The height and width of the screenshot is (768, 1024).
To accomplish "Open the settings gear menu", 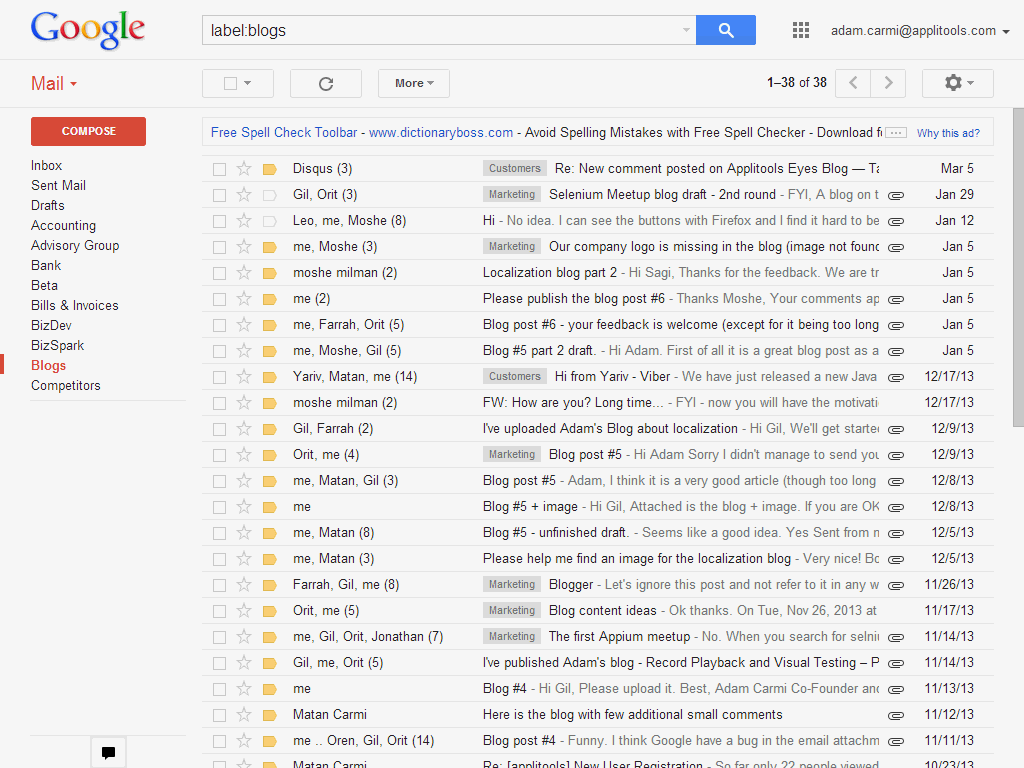I will click(x=958, y=83).
